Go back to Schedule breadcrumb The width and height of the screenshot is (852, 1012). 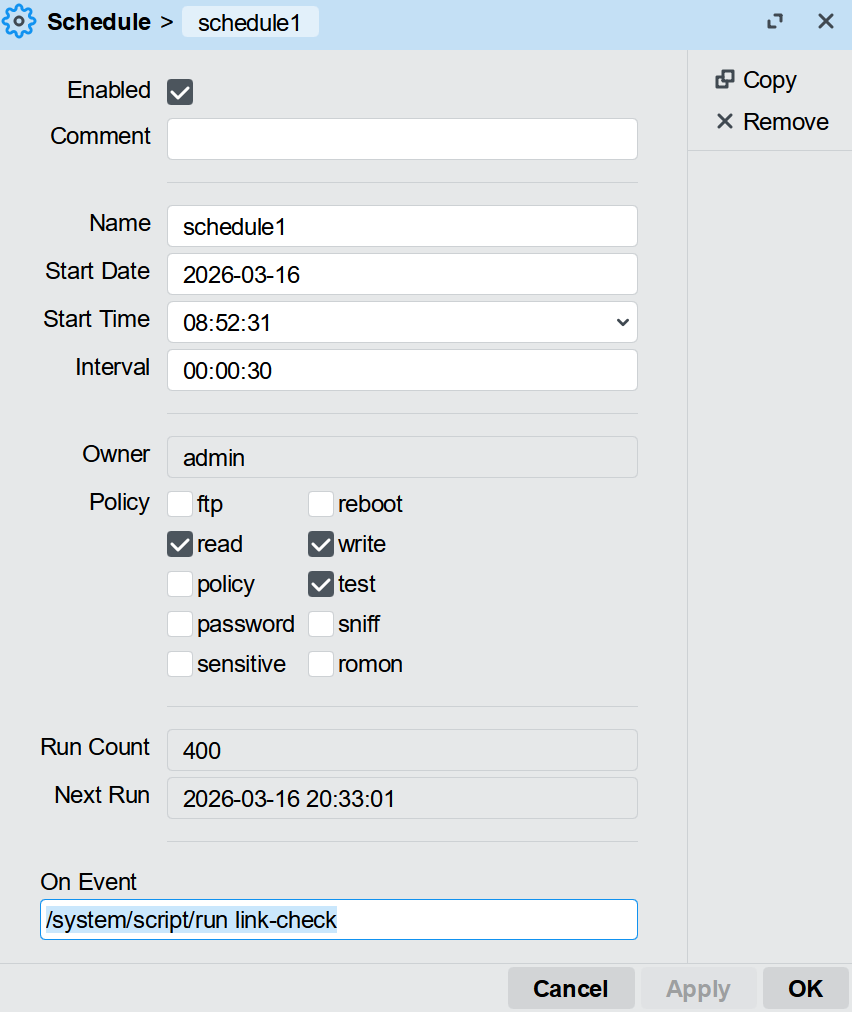tap(99, 22)
